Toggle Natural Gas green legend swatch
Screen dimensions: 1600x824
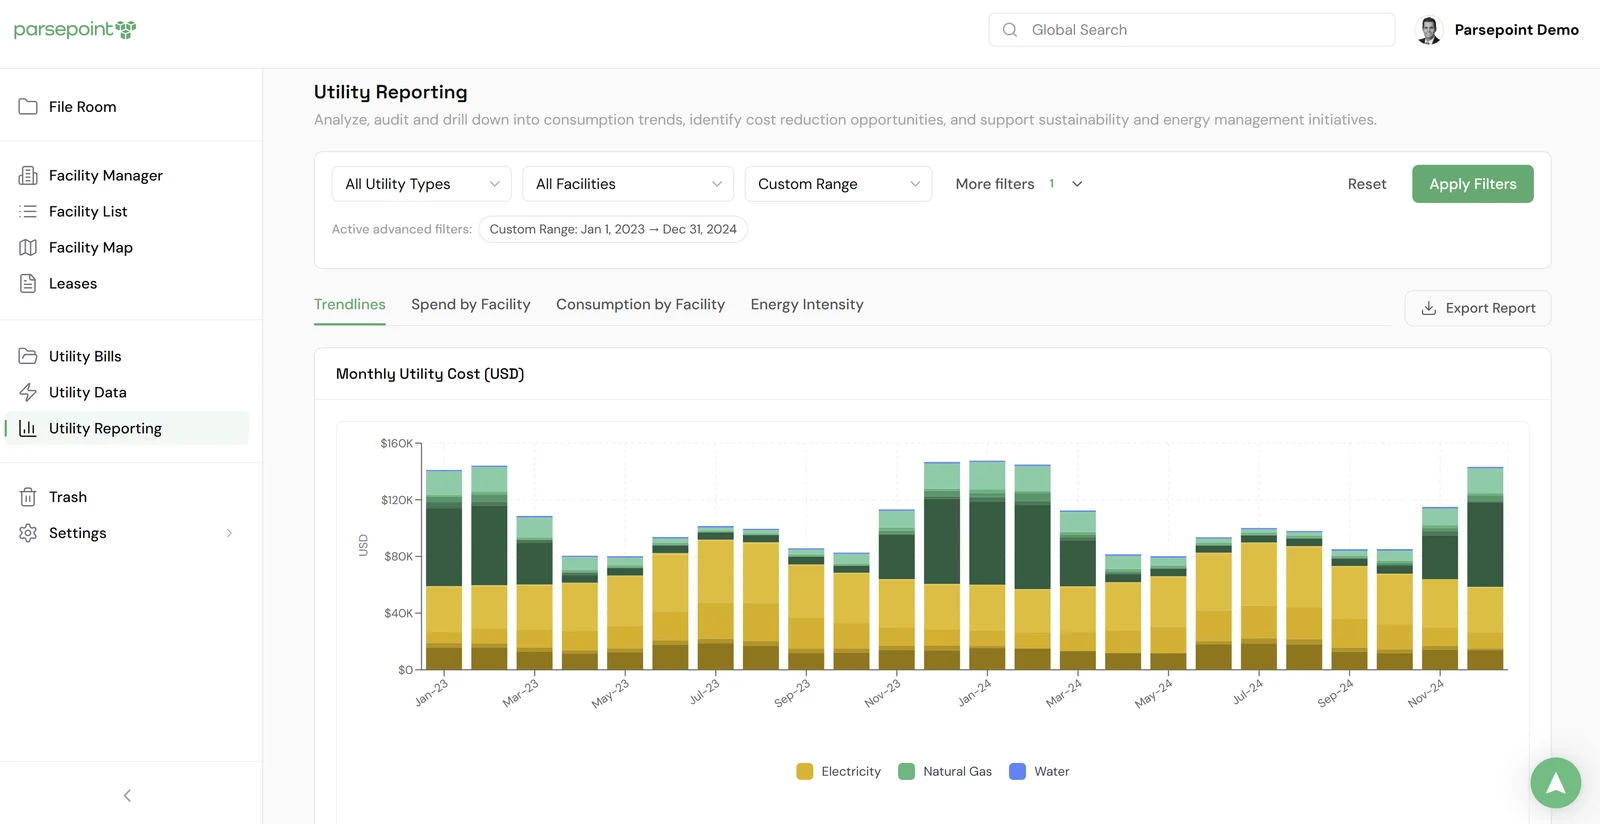click(907, 771)
